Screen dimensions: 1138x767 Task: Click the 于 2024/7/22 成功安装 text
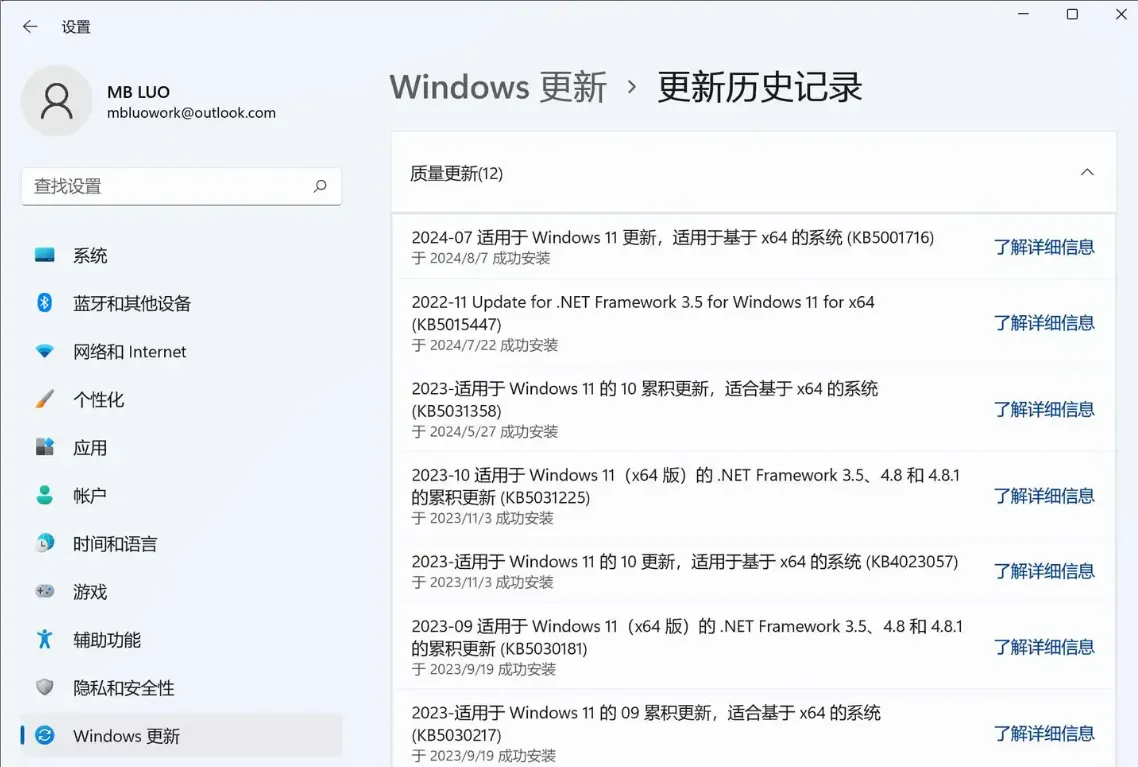pos(485,345)
